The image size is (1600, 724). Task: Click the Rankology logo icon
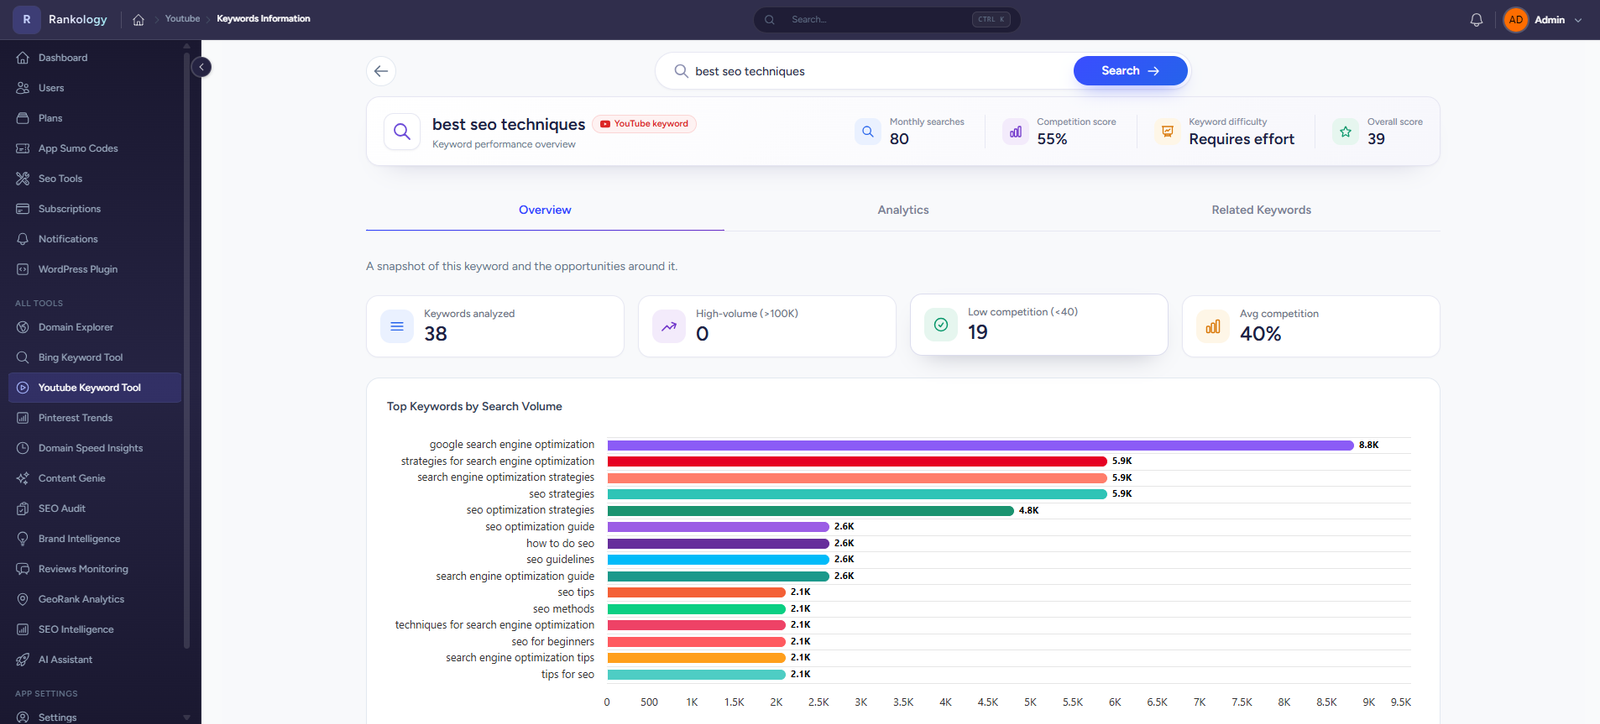(x=27, y=19)
